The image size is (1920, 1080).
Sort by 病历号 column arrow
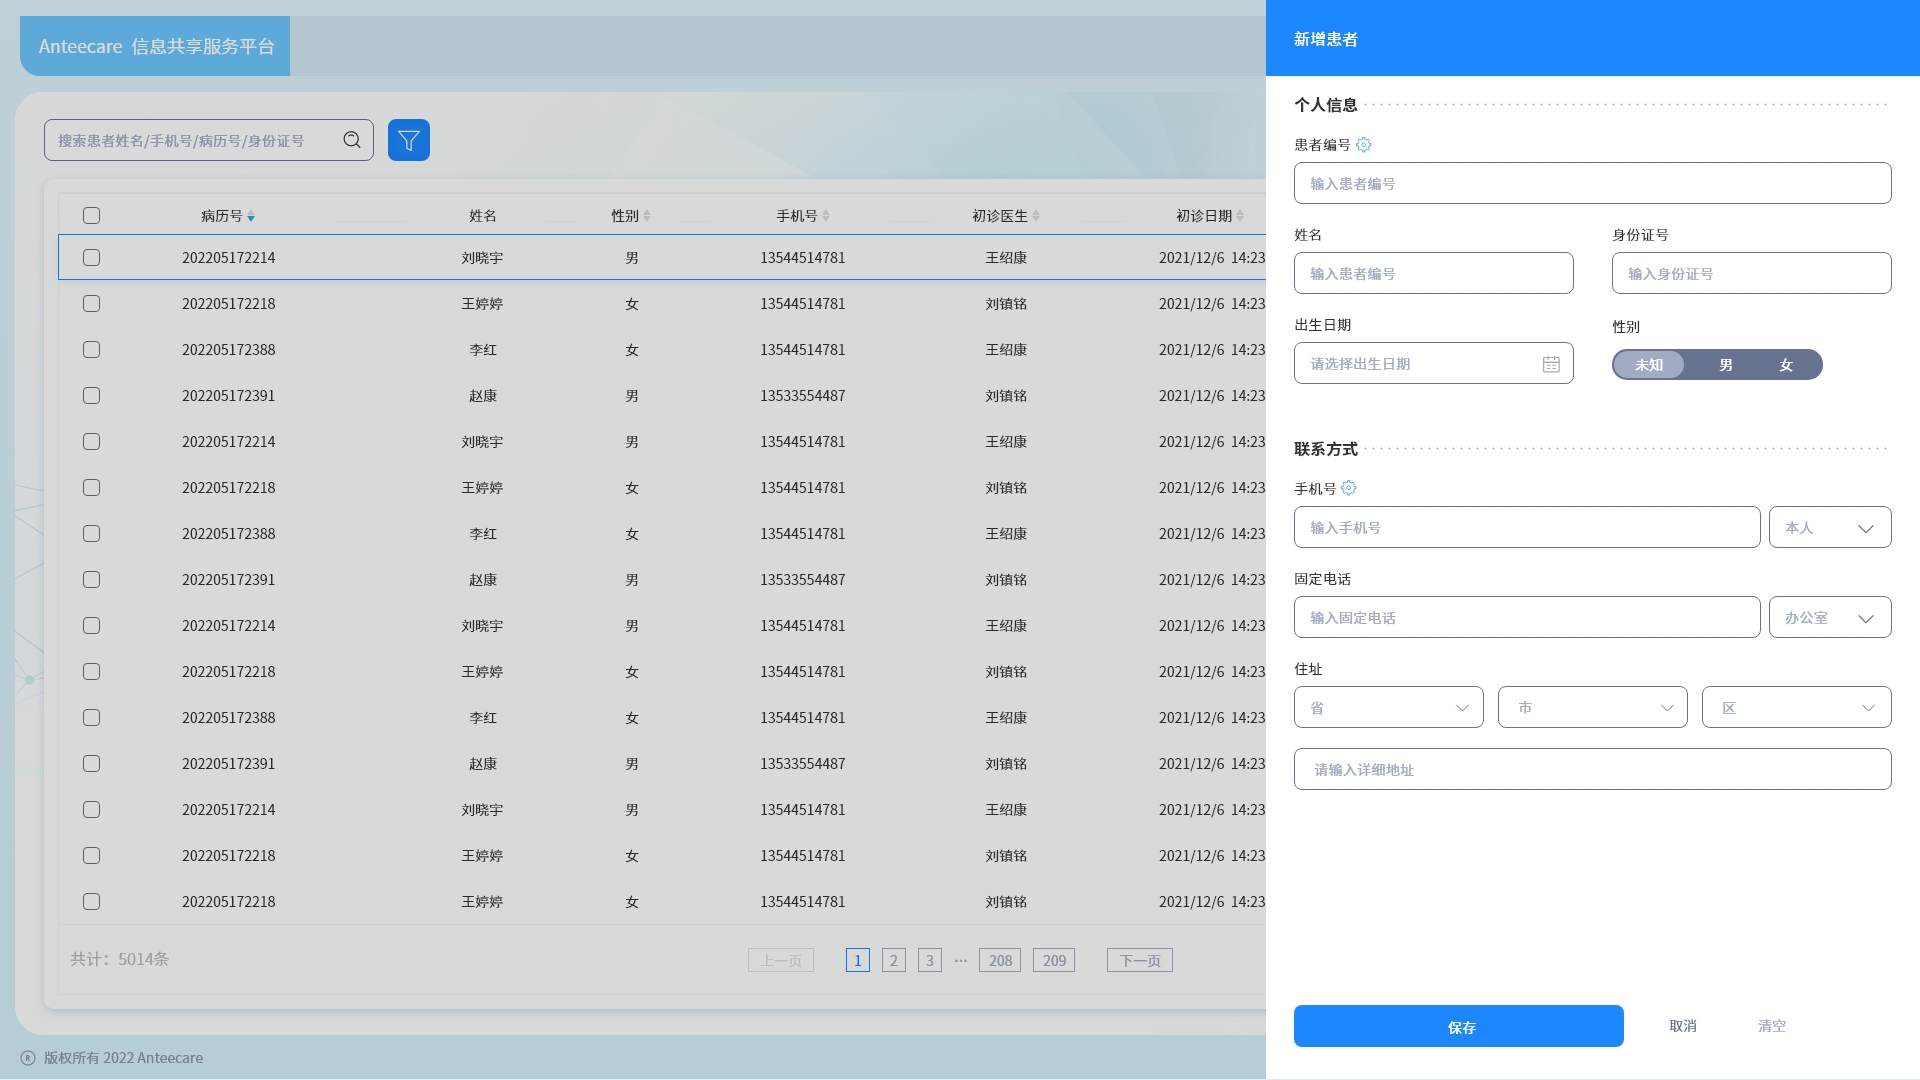tap(251, 216)
